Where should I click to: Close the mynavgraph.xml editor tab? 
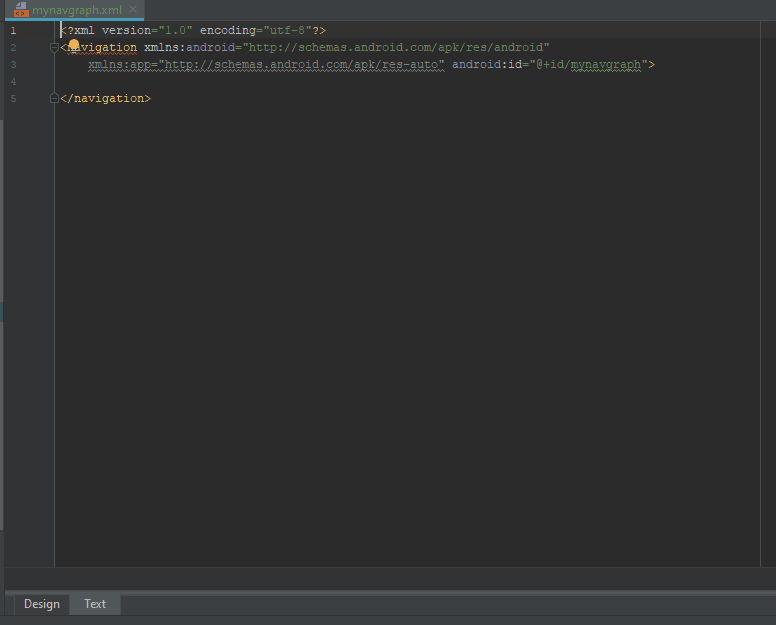pyautogui.click(x=133, y=9)
